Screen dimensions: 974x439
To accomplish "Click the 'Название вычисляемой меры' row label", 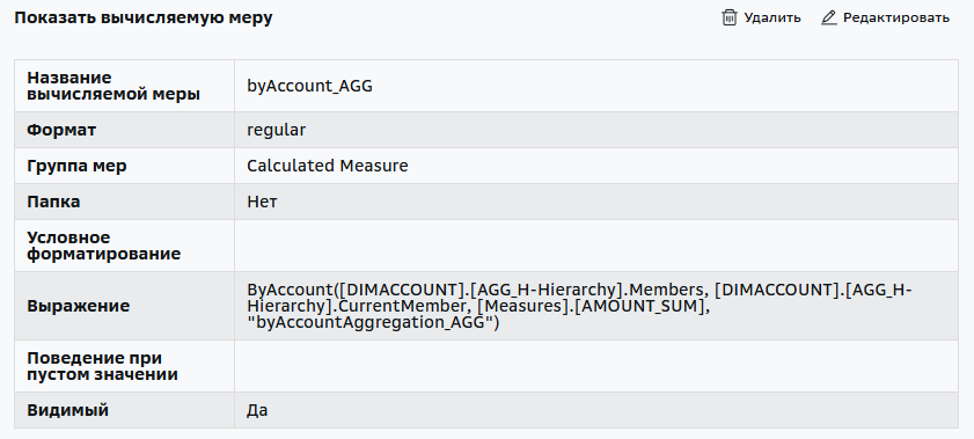I will (x=114, y=86).
